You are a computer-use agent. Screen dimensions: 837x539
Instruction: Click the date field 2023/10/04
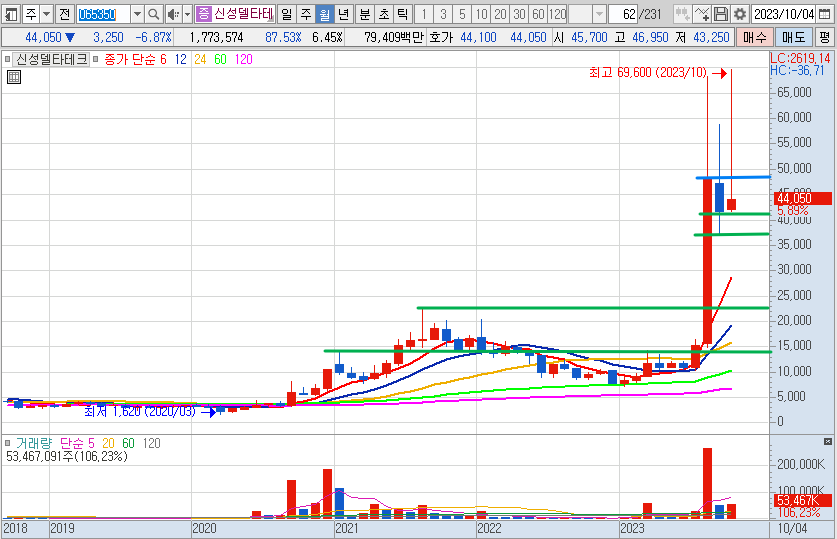(784, 14)
